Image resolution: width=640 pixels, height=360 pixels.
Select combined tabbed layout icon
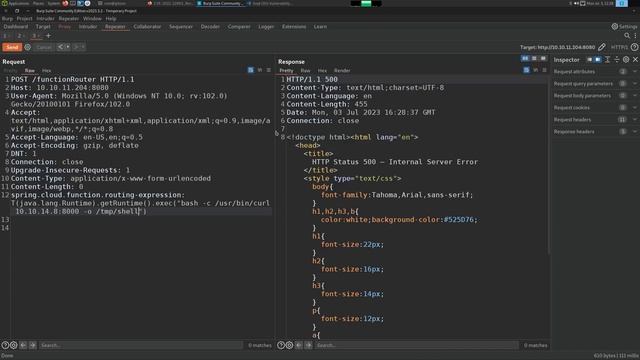[x=543, y=59]
